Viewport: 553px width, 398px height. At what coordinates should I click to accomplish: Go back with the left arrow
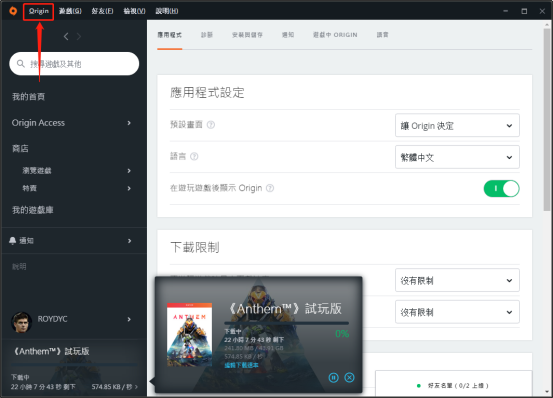pos(66,36)
